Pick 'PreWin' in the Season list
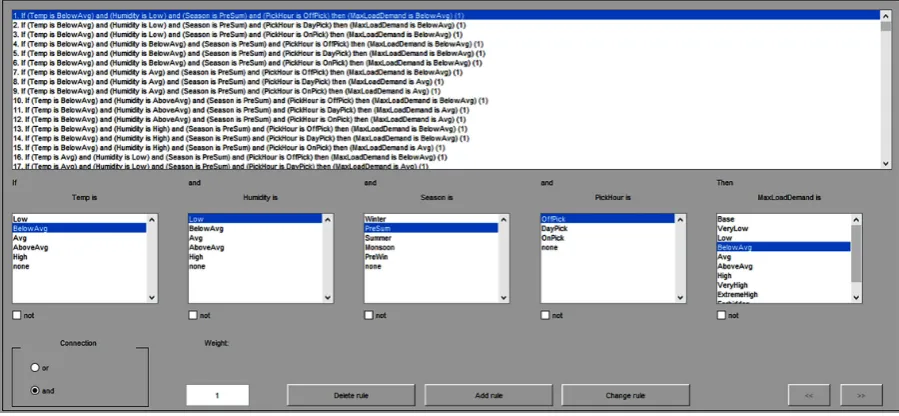The image size is (899, 416). (432, 257)
